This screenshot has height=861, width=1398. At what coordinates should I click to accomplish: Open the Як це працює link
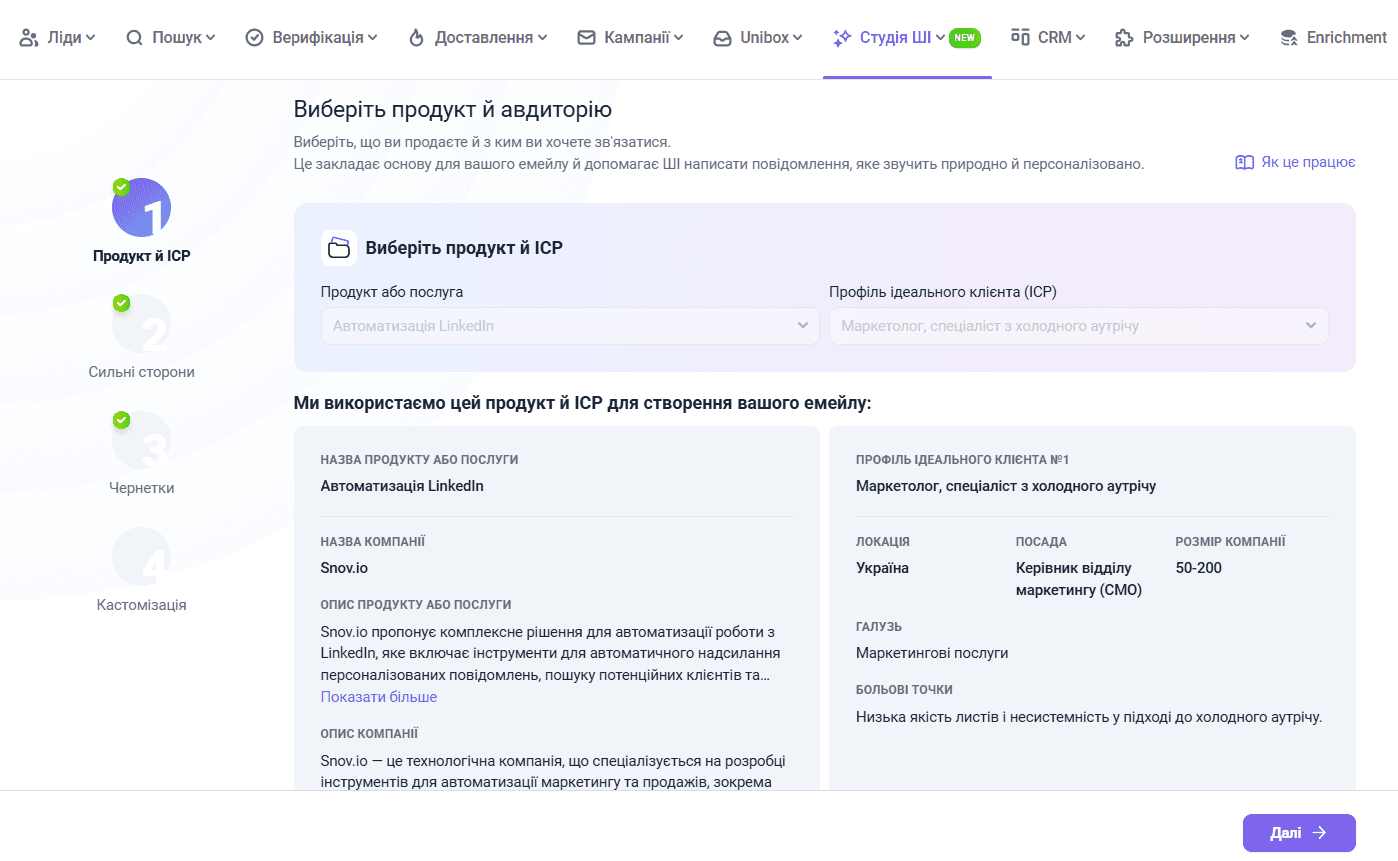(1296, 162)
